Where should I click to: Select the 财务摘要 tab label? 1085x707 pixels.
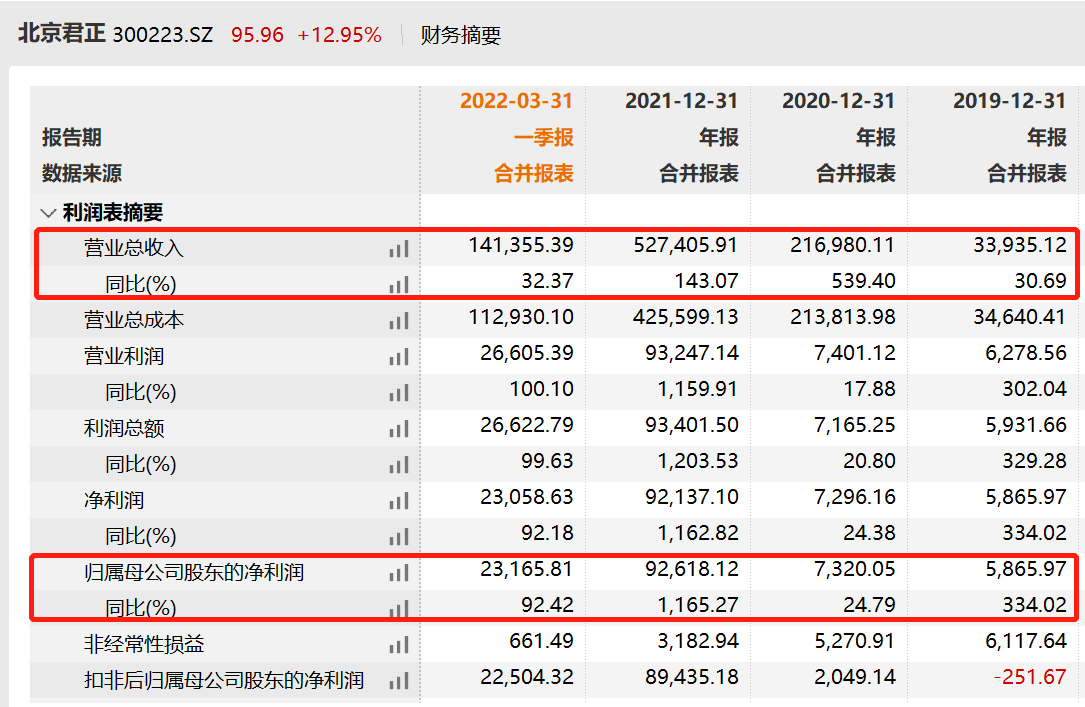[x=461, y=35]
